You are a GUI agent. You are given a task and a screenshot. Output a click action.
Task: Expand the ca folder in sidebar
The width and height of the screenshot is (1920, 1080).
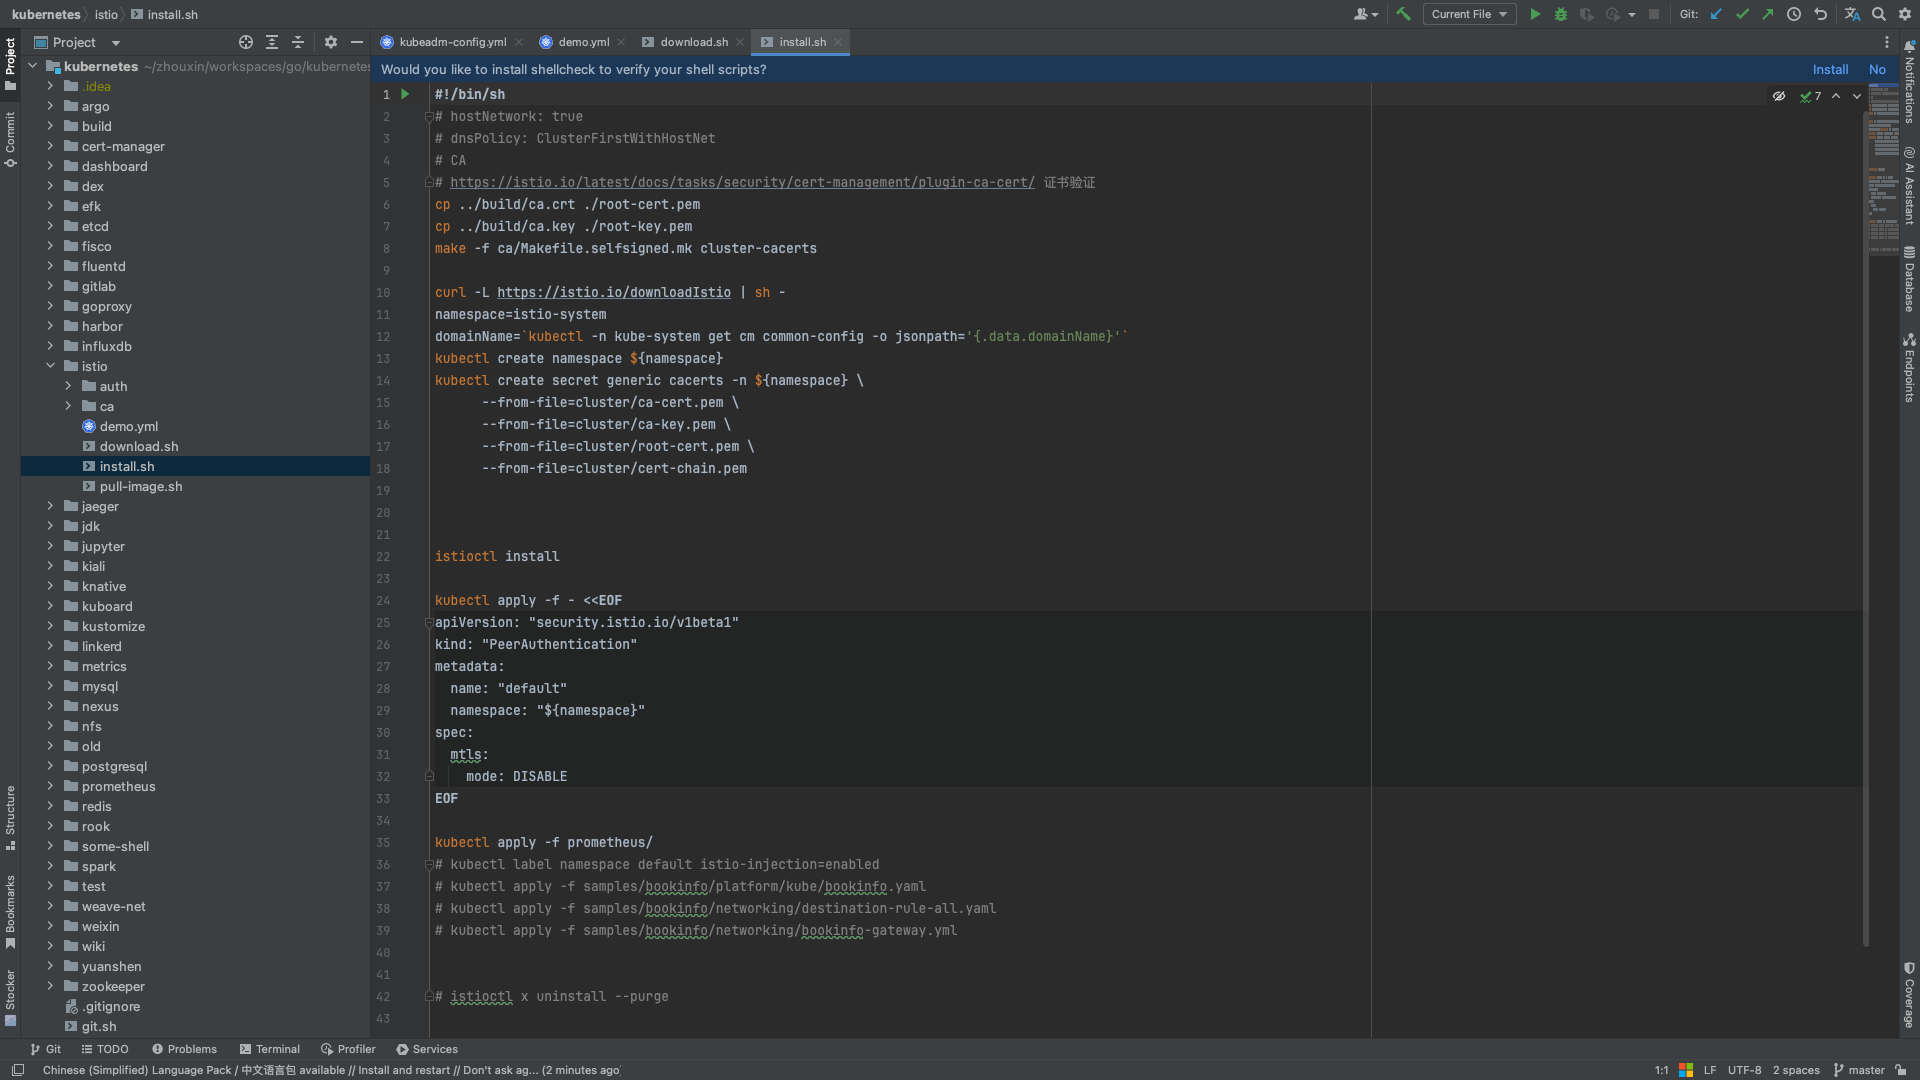tap(69, 406)
